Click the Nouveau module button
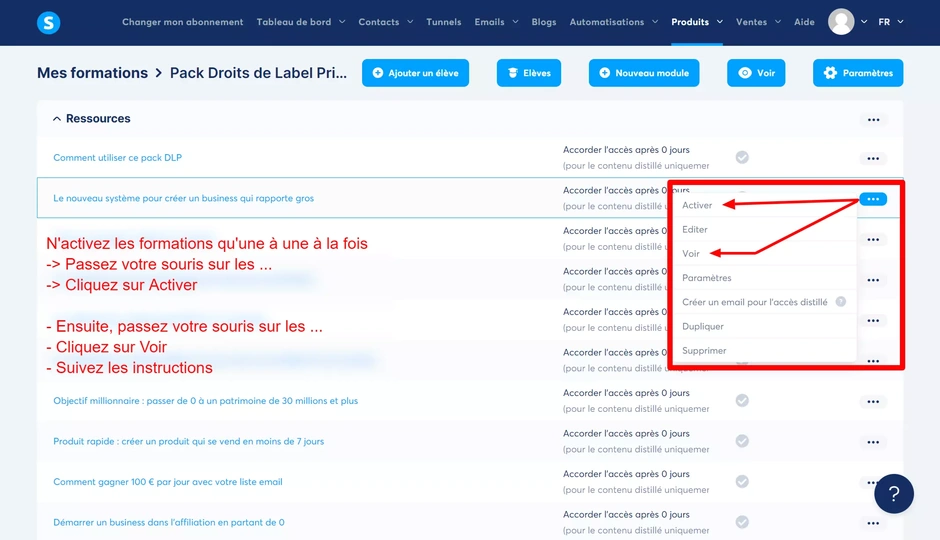Viewport: 940px width, 540px height. (x=644, y=73)
